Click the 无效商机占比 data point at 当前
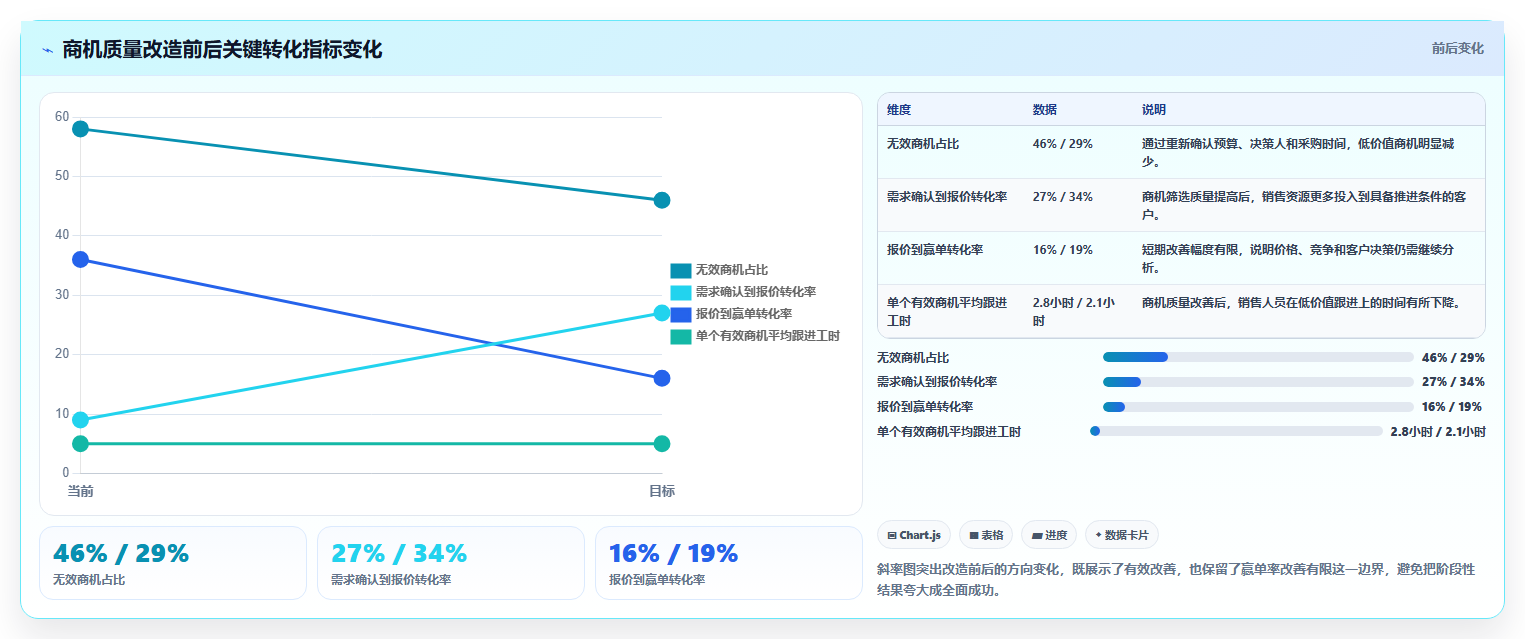Screen dimensions: 1525x639 tap(81, 129)
